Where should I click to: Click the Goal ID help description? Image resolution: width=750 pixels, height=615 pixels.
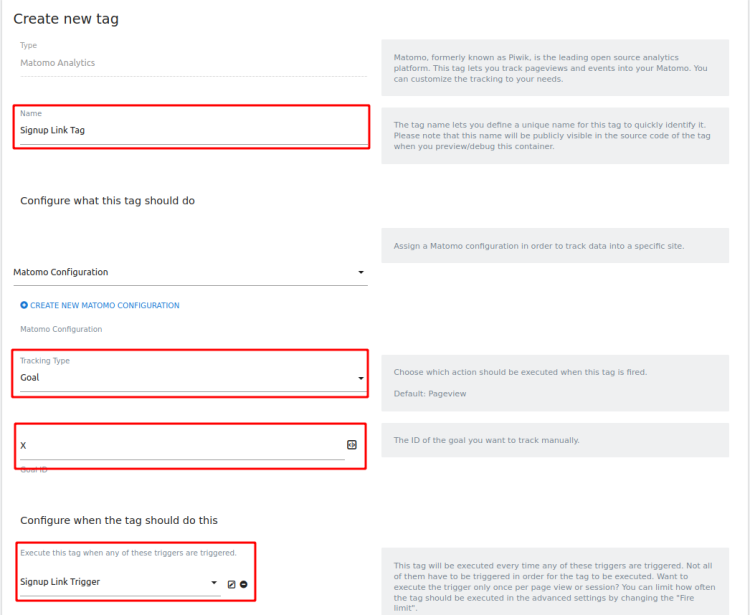coord(487,440)
